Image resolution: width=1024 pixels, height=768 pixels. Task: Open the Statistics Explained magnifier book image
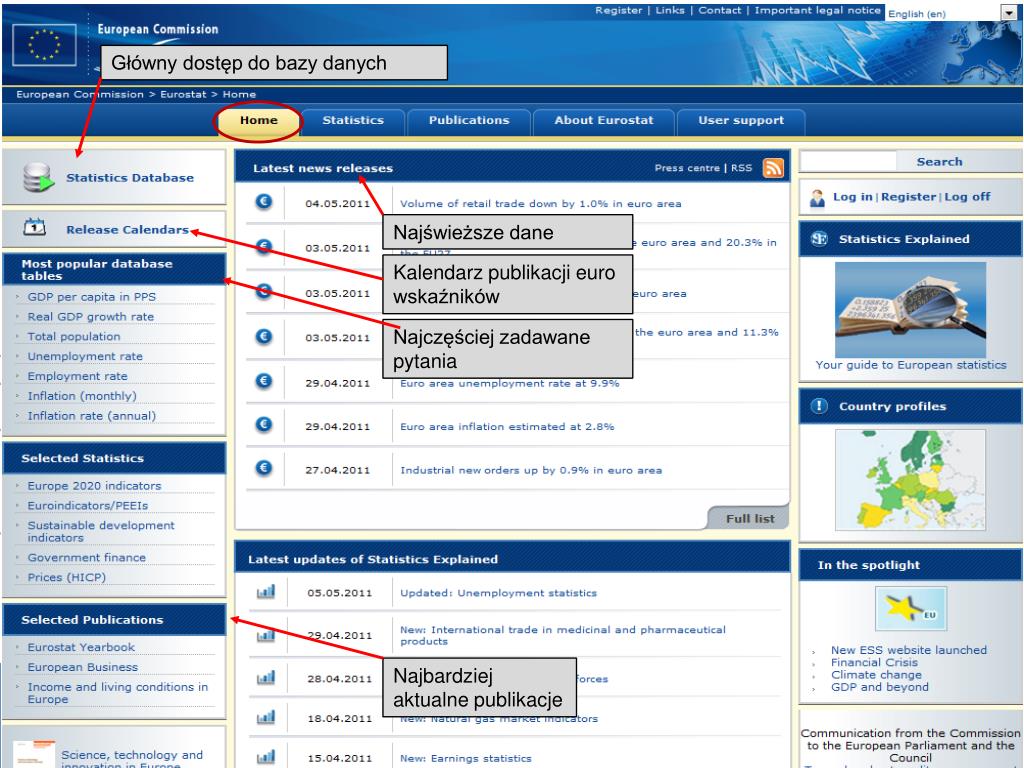point(910,310)
